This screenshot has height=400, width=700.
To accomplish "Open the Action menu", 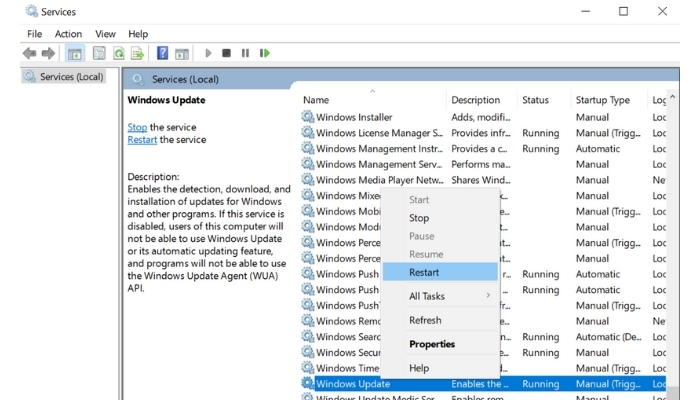I will click(68, 34).
